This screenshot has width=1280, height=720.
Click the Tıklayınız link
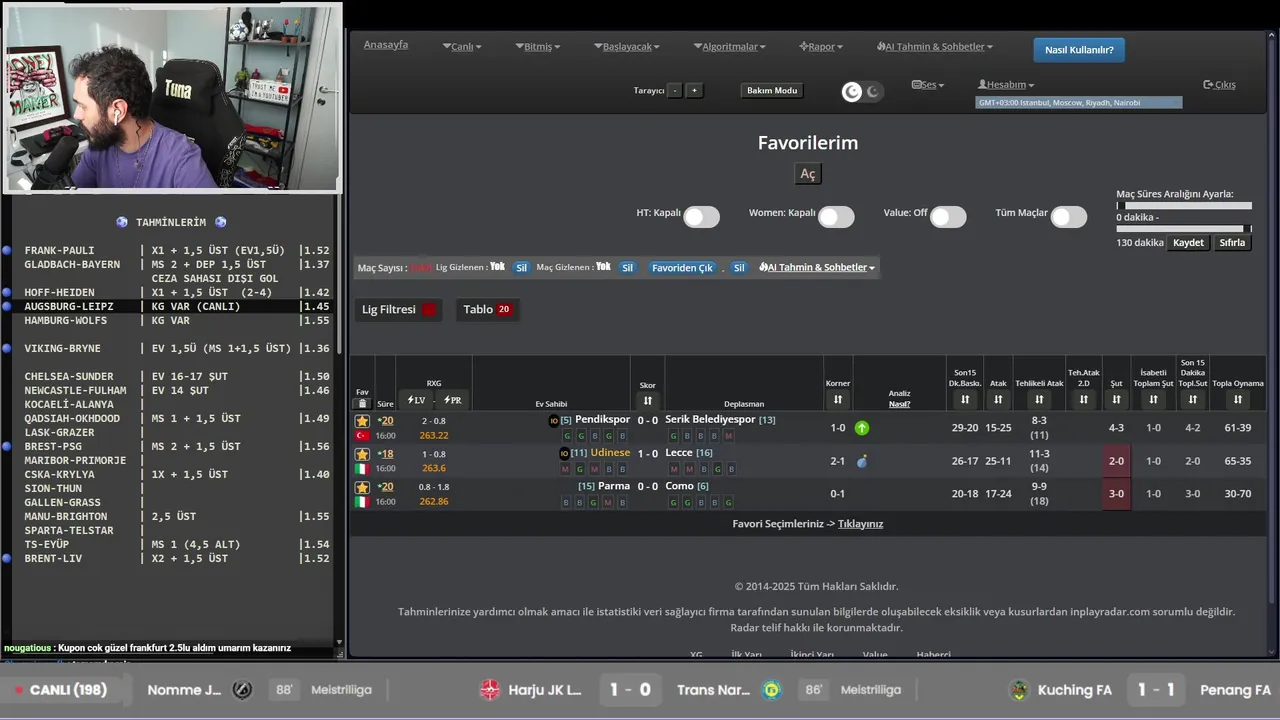pyautogui.click(x=860, y=524)
